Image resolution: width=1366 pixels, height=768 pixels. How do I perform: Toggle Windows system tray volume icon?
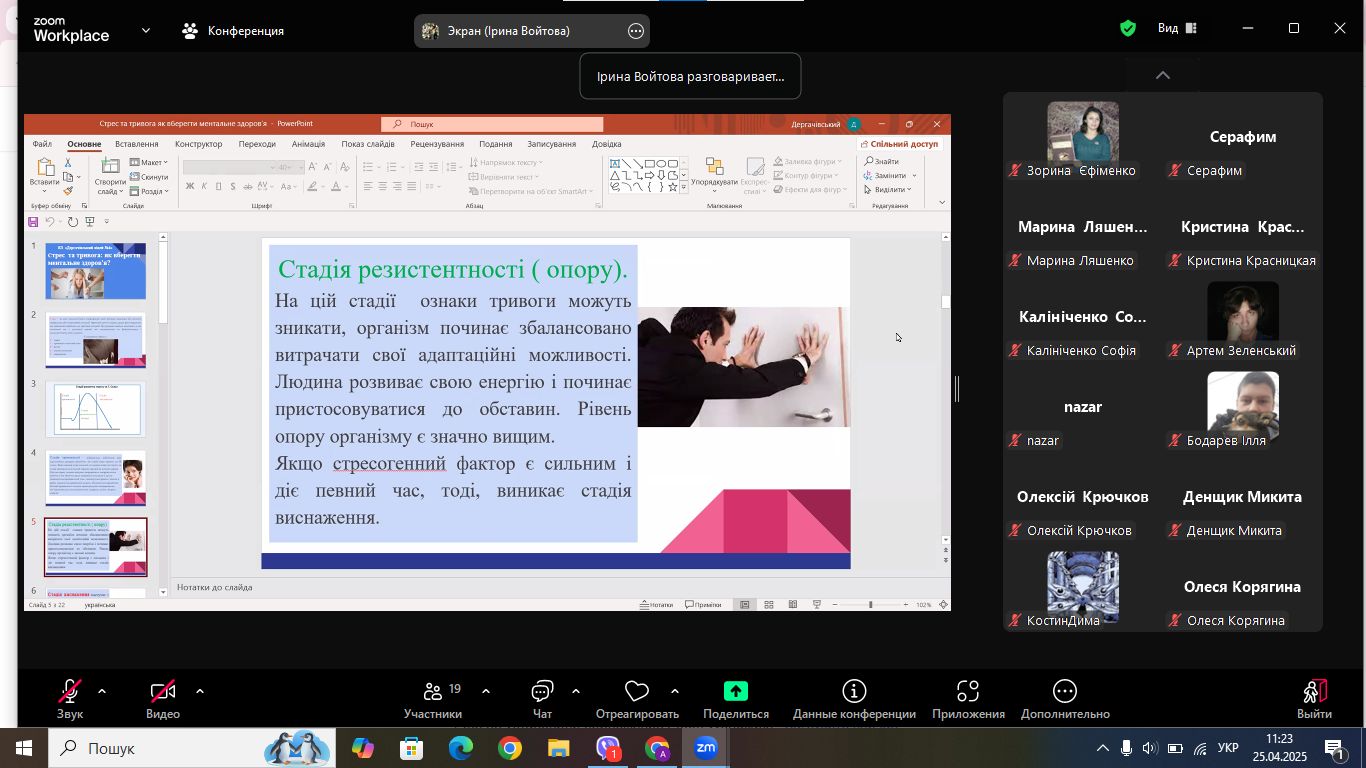click(x=1150, y=748)
